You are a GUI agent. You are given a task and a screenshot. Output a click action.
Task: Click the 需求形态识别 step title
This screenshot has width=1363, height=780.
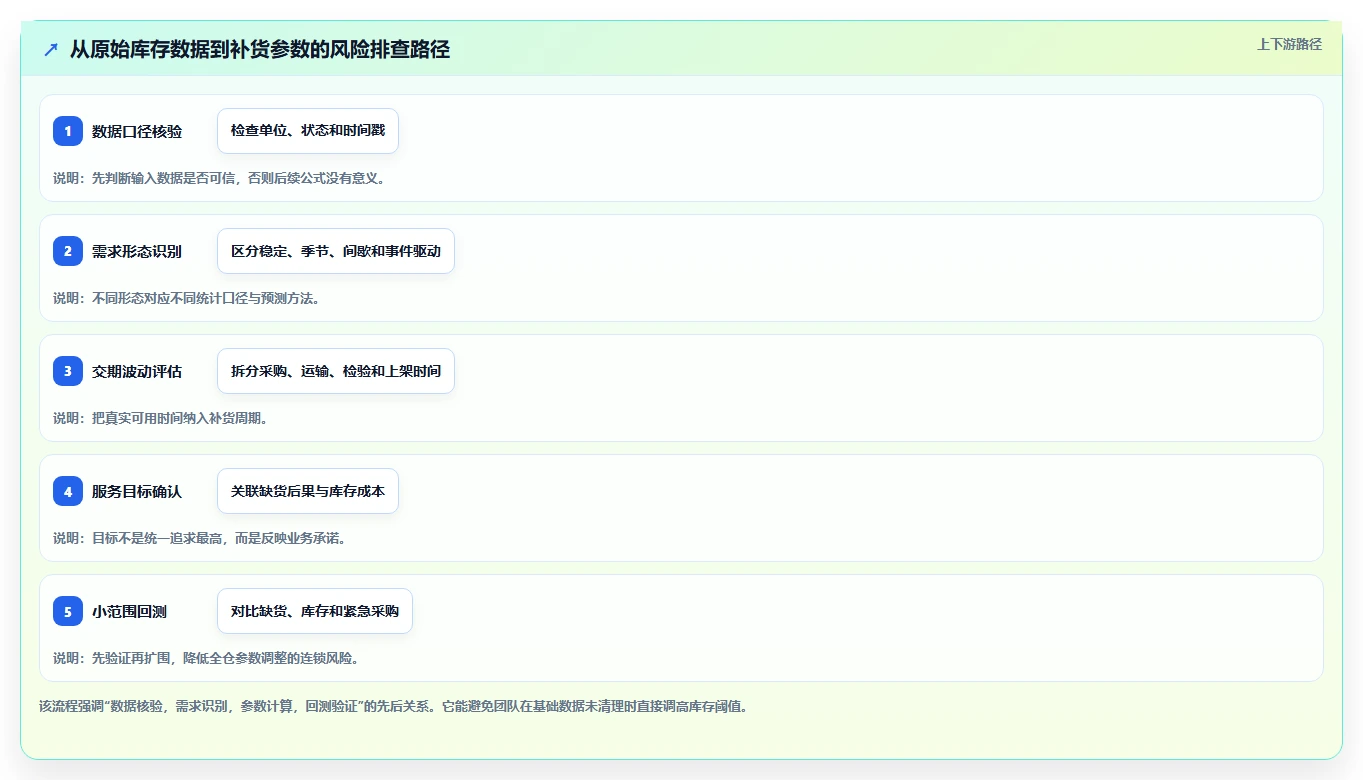click(137, 251)
